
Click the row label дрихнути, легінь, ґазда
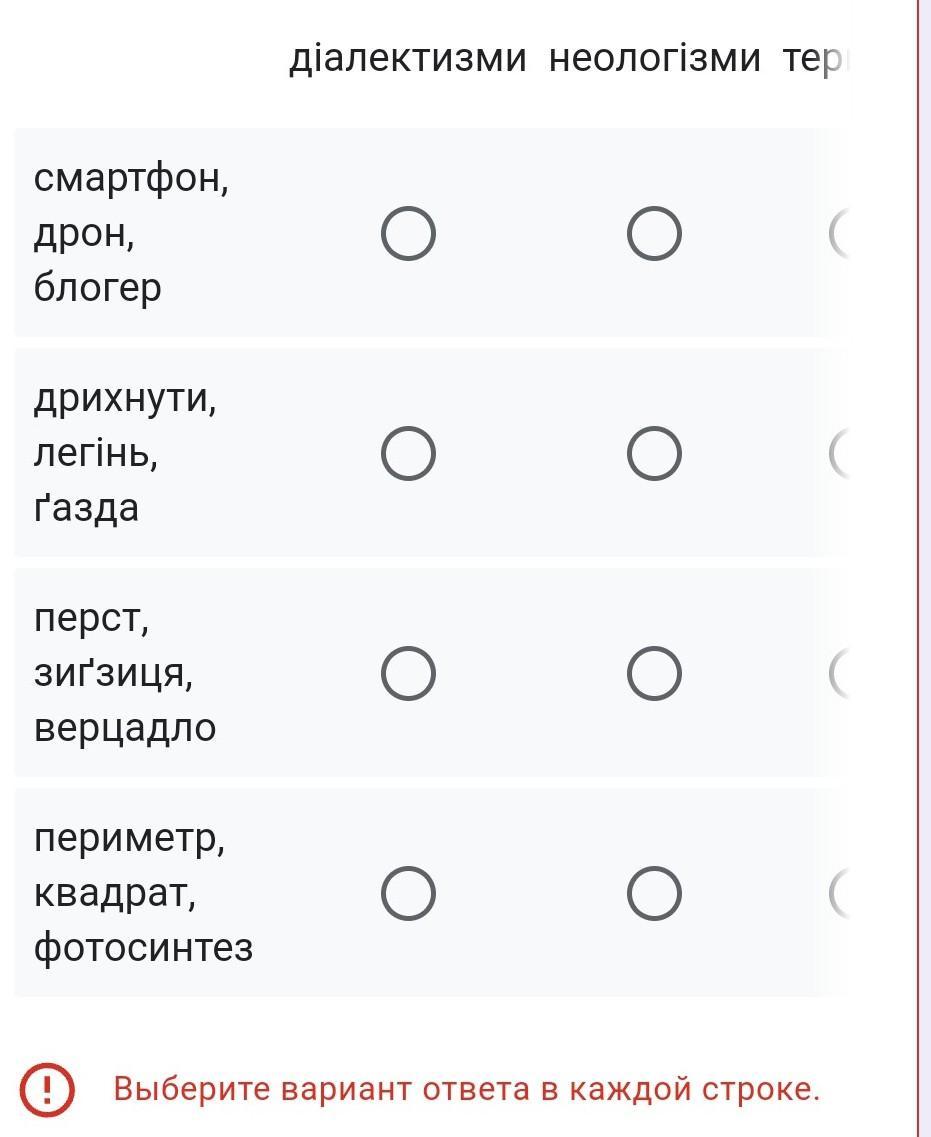click(x=125, y=454)
